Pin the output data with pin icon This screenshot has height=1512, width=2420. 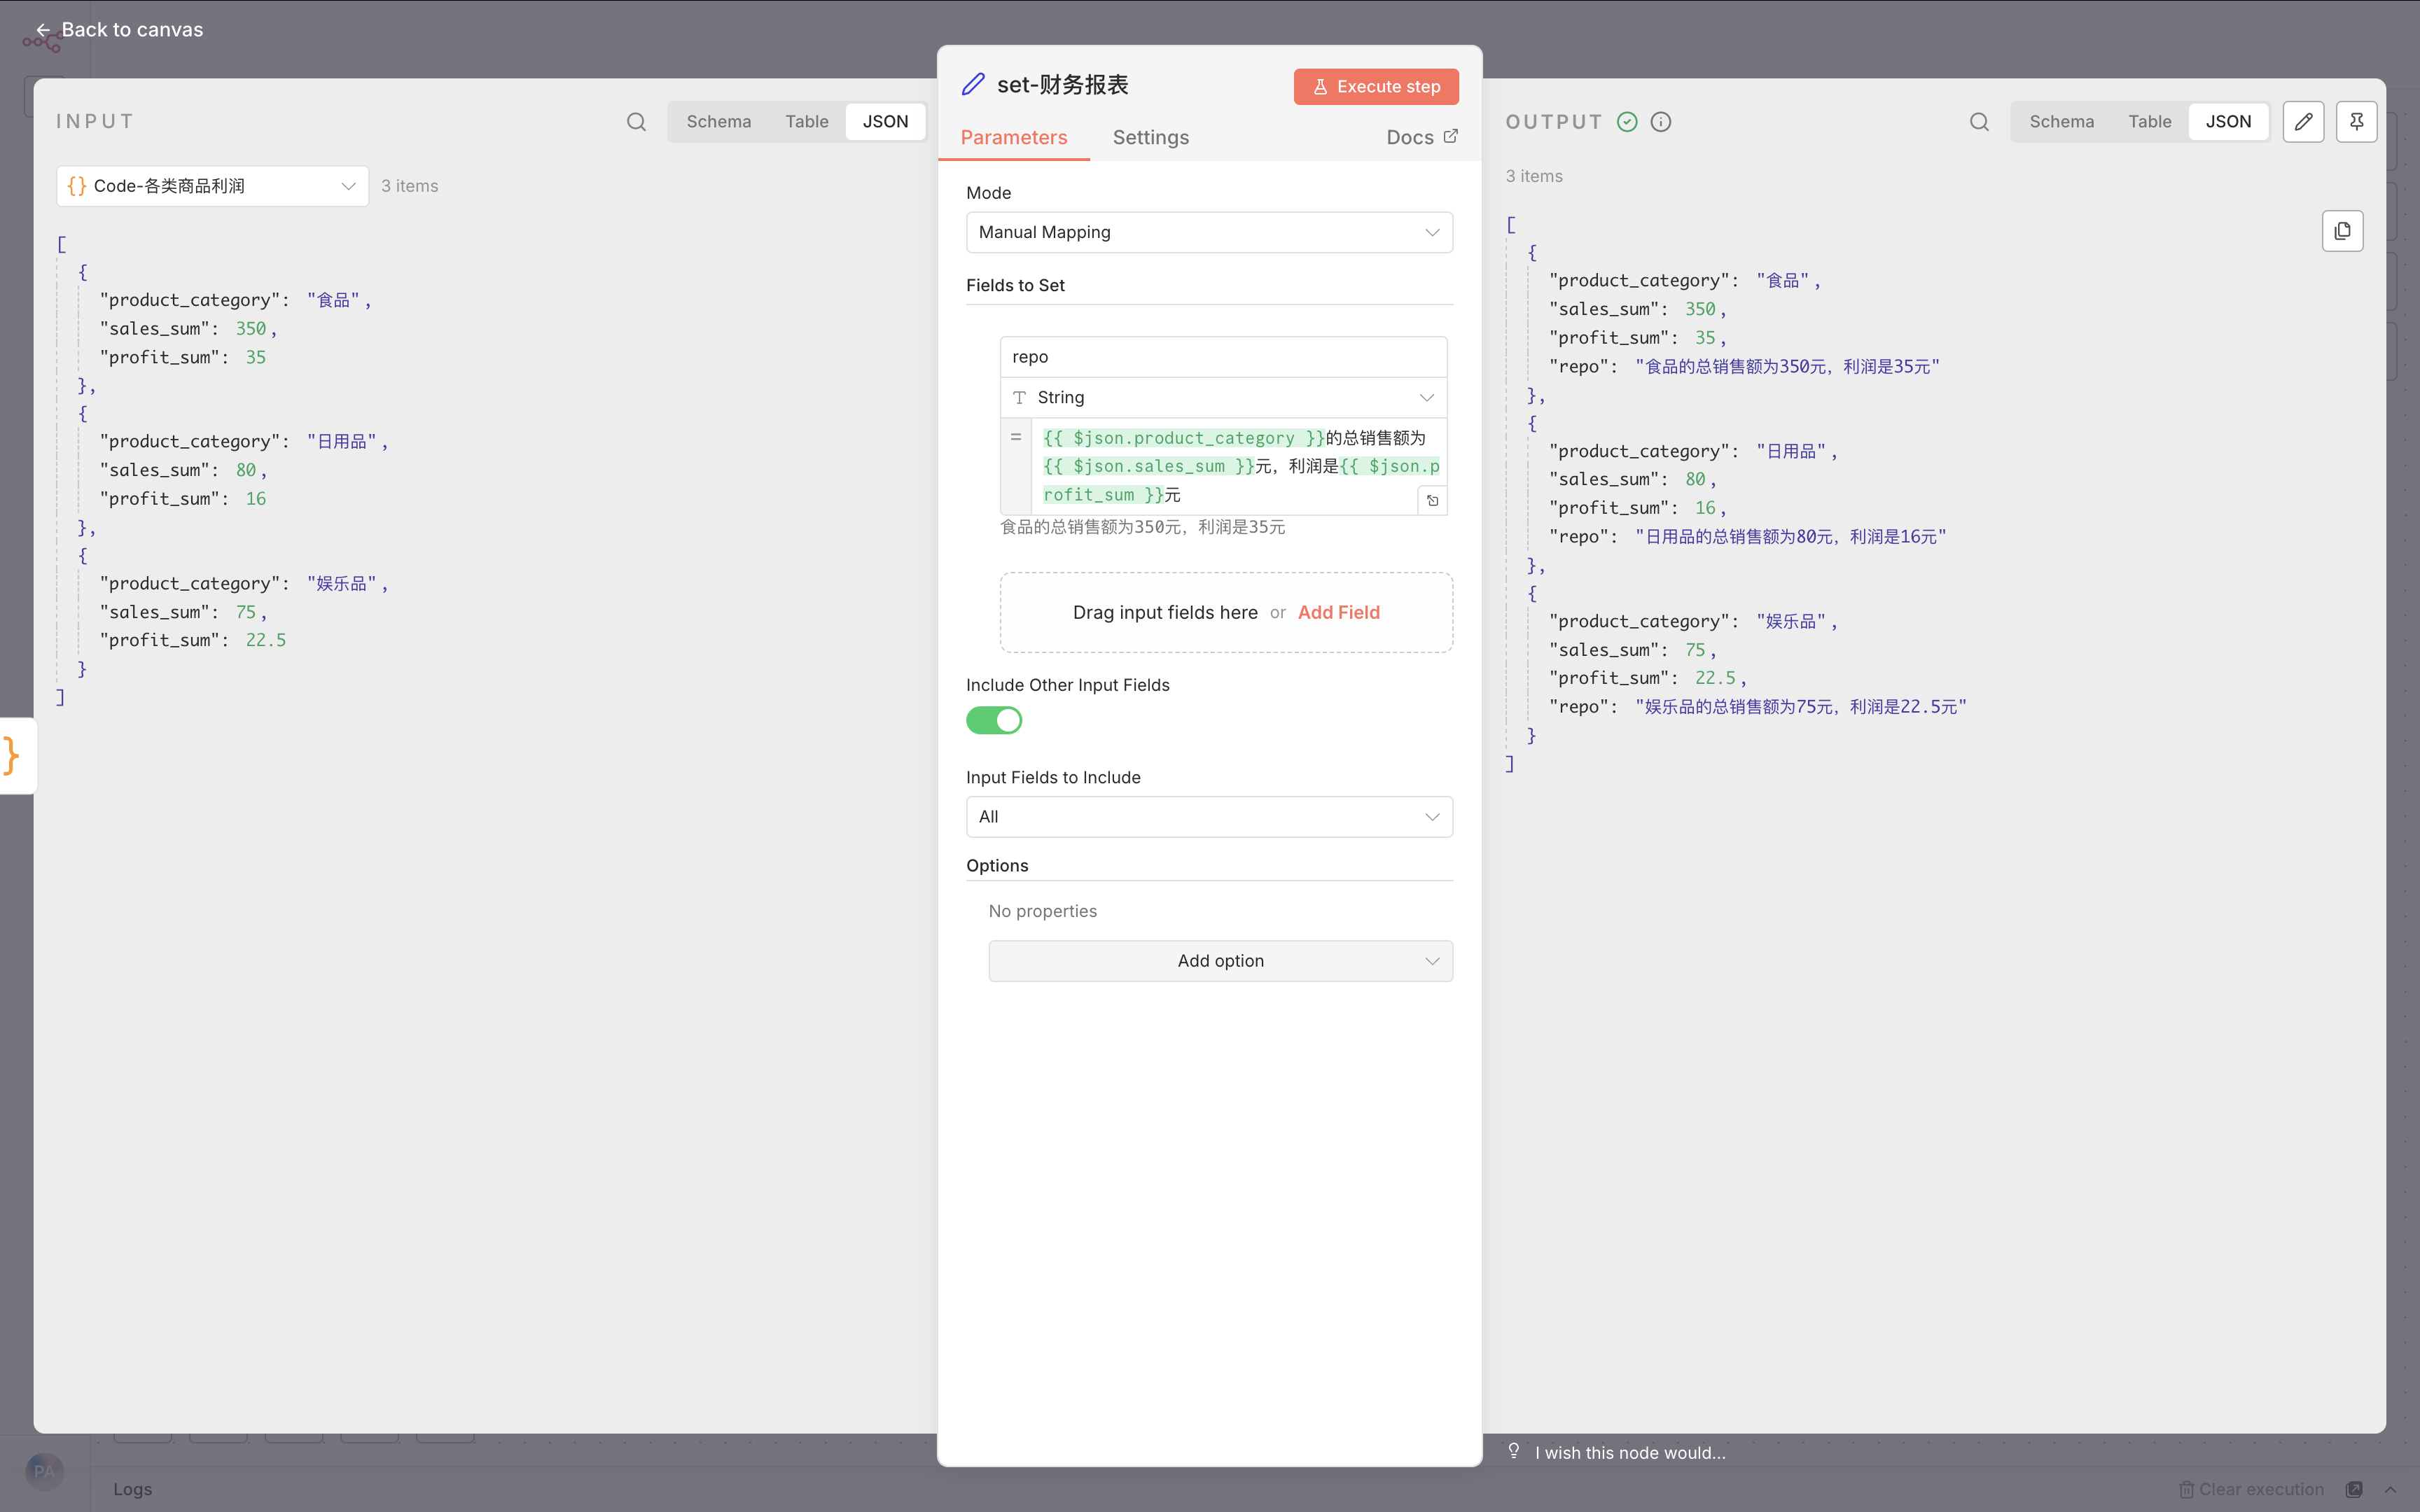click(2356, 122)
